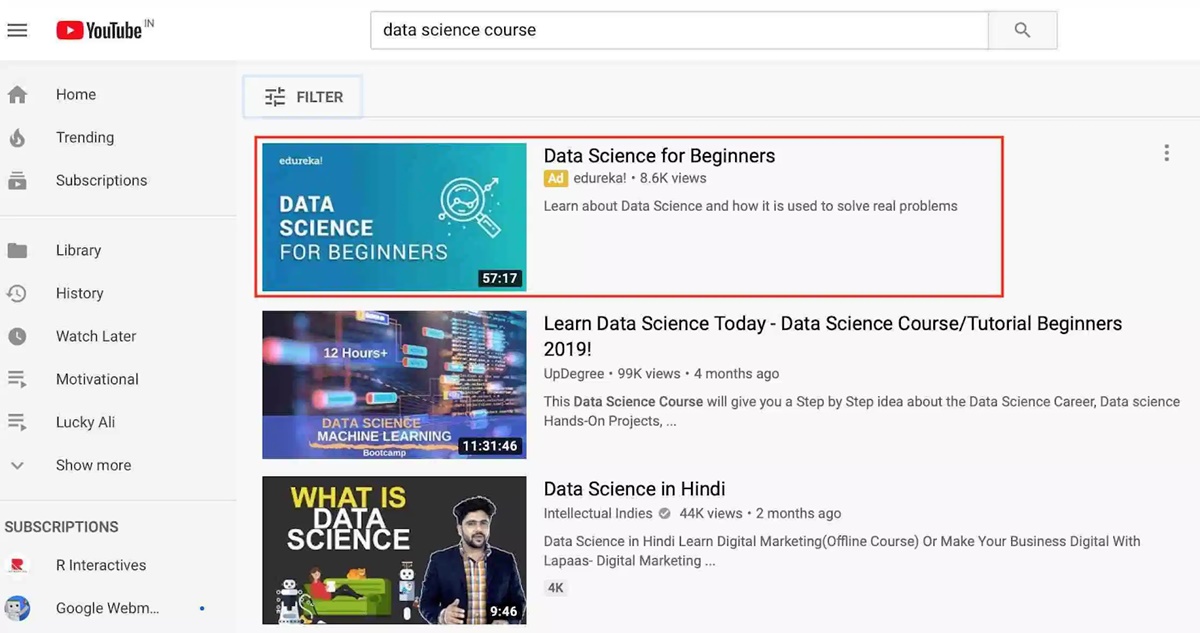The width and height of the screenshot is (1200, 633).
Task: Select Home in the sidebar
Action: click(76, 95)
